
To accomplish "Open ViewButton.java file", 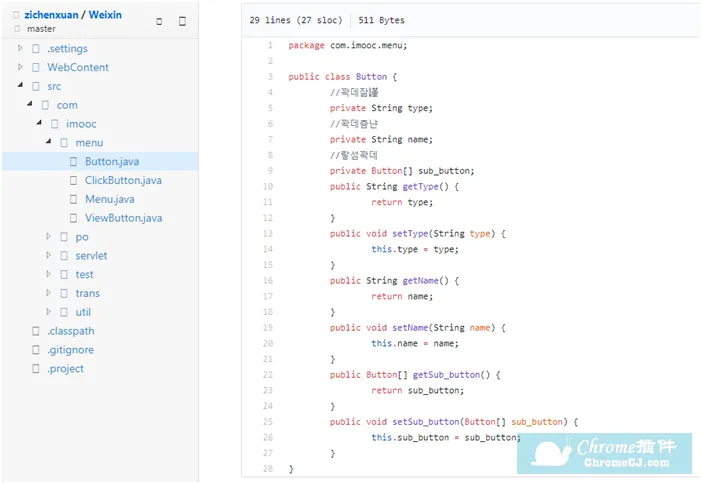I will tap(124, 218).
